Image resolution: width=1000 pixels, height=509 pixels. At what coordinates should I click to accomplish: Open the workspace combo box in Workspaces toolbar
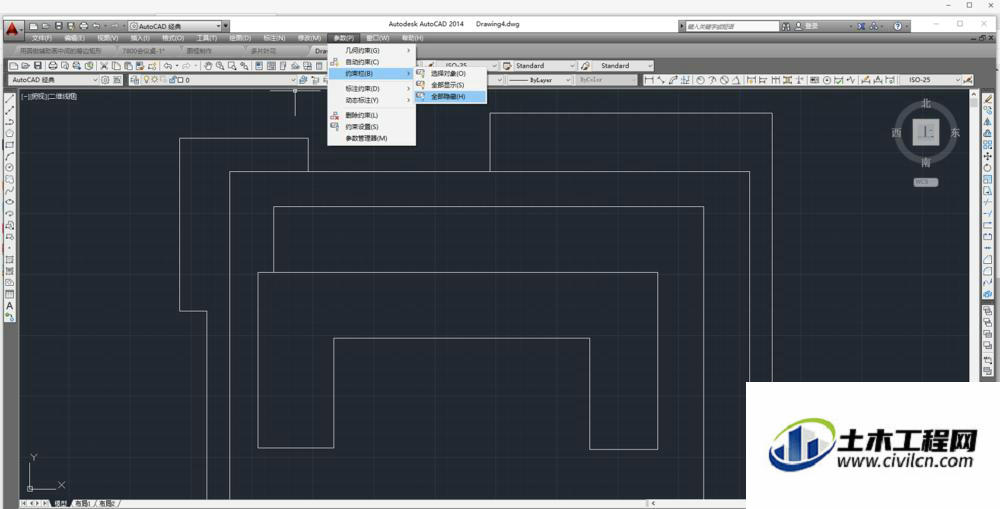54,80
